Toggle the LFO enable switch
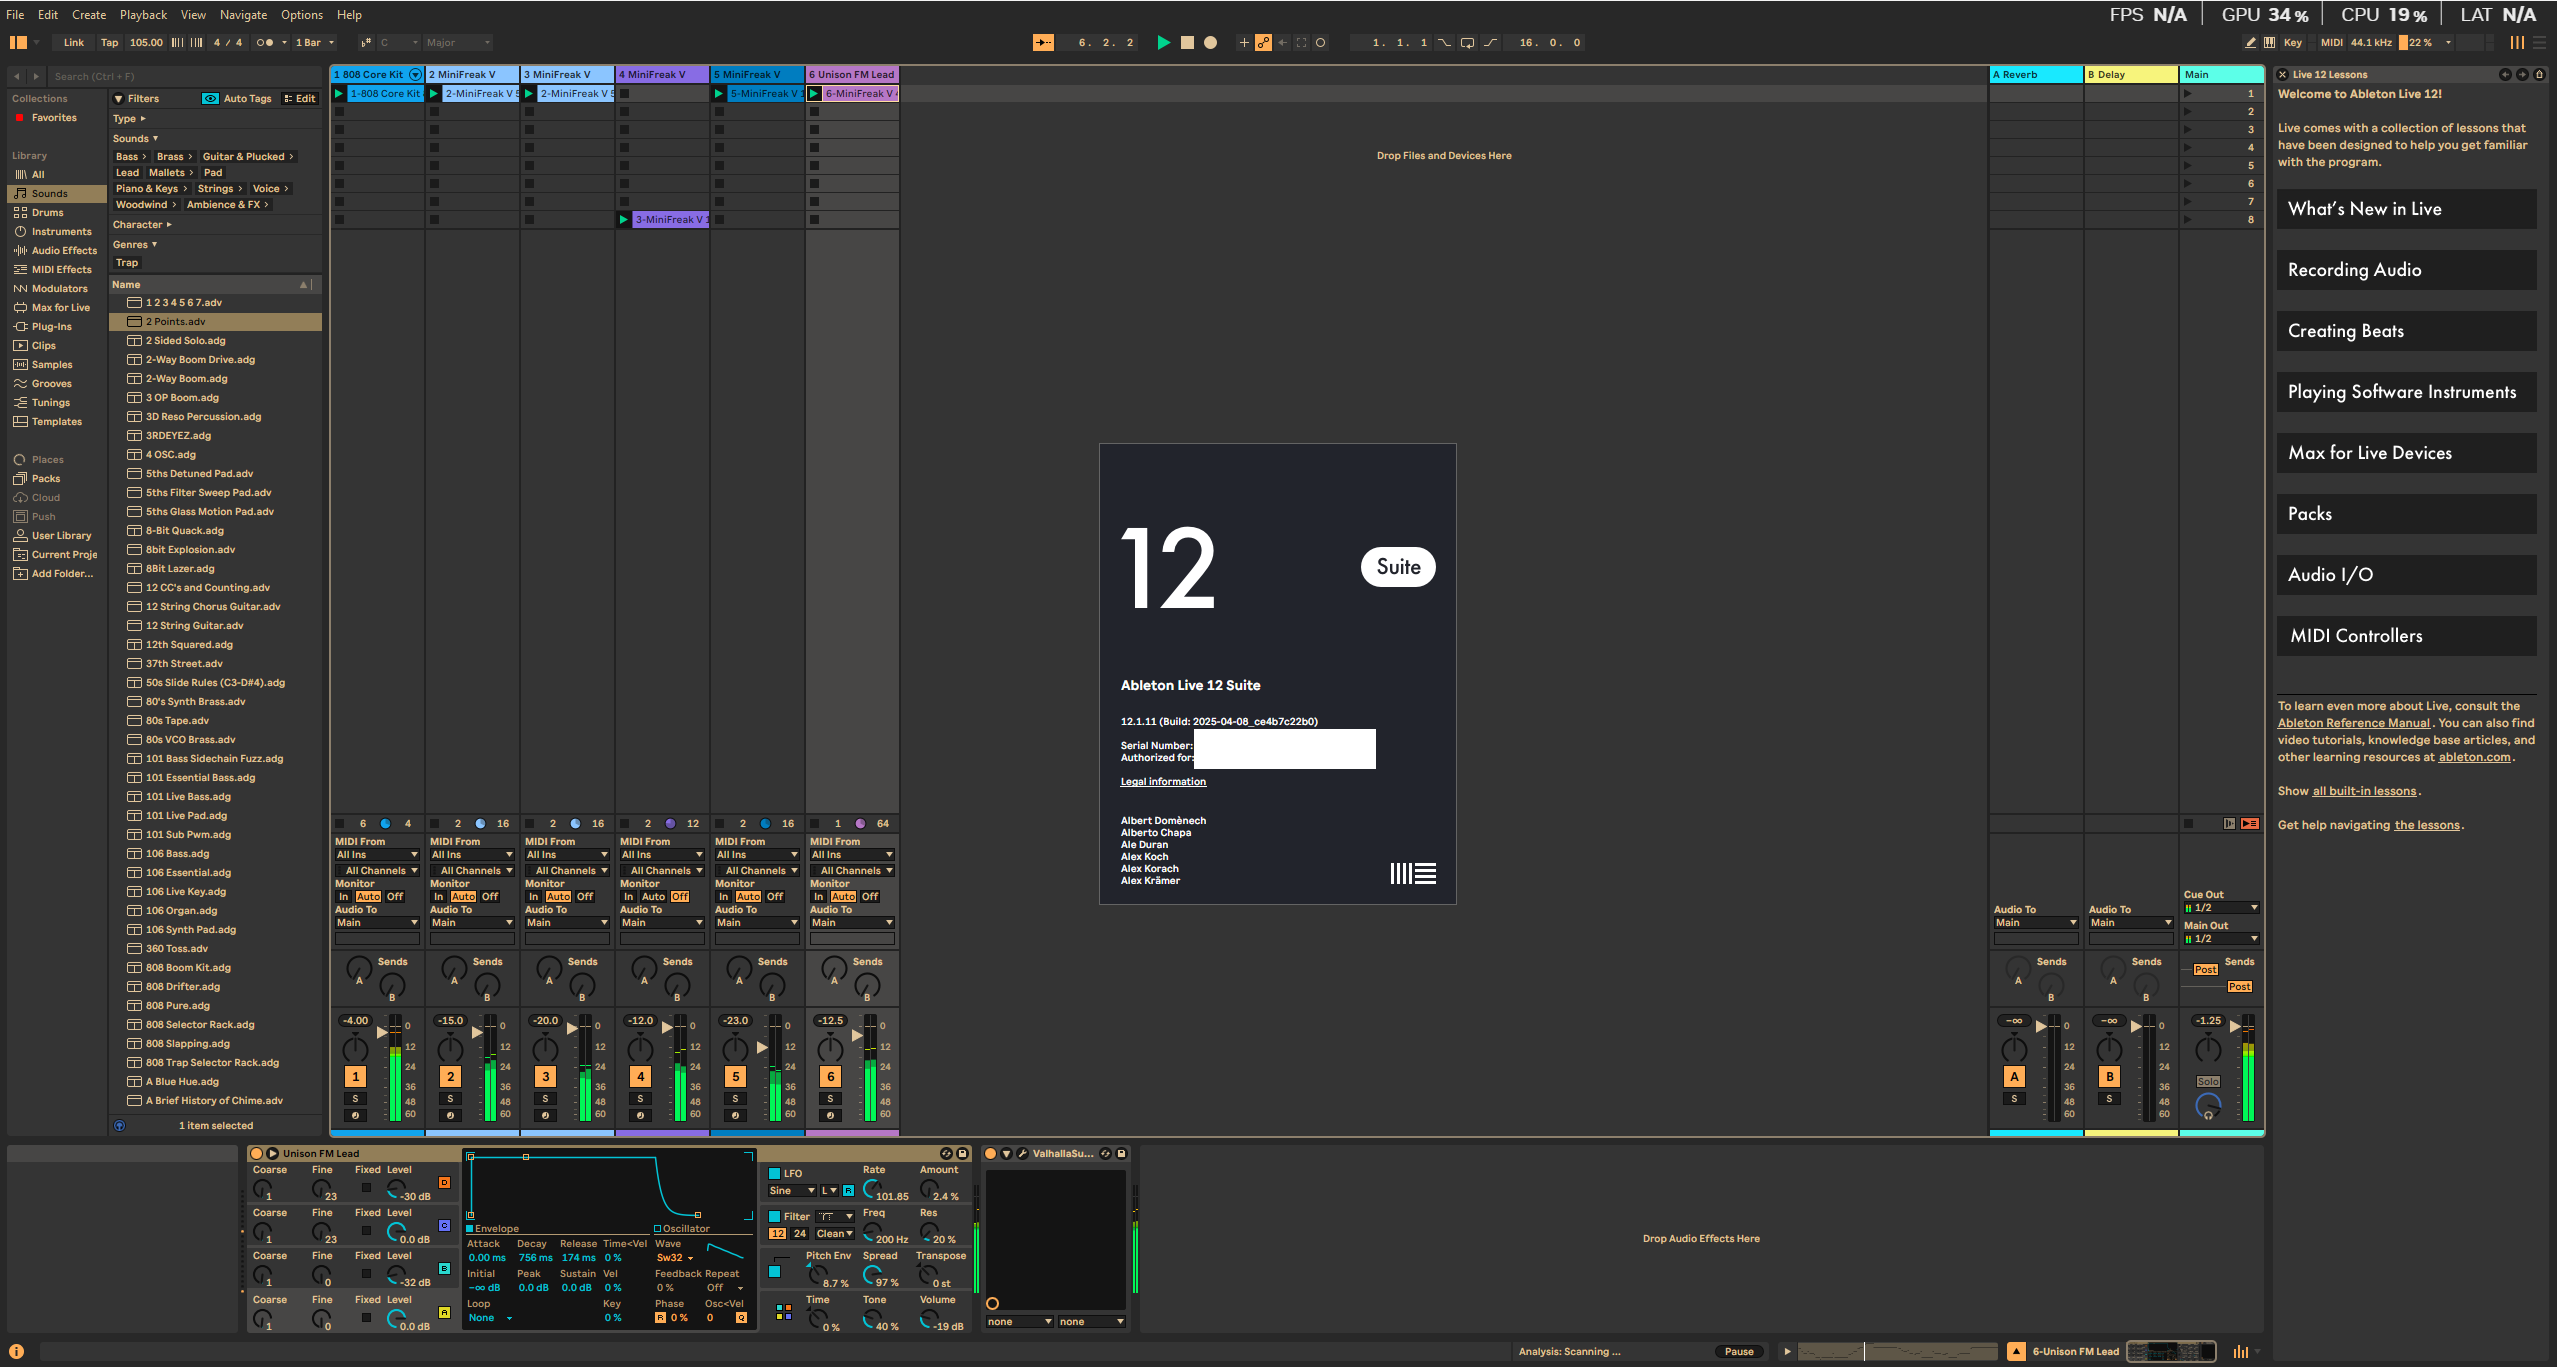Image resolution: width=2557 pixels, height=1367 pixels. [x=774, y=1174]
